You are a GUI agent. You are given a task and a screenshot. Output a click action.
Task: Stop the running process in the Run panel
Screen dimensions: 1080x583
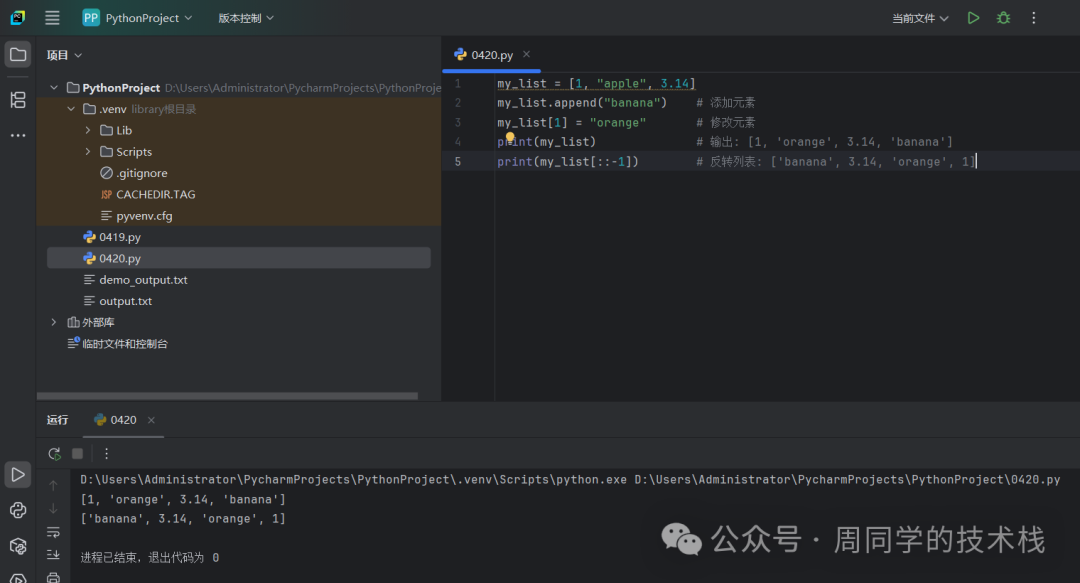[77, 453]
